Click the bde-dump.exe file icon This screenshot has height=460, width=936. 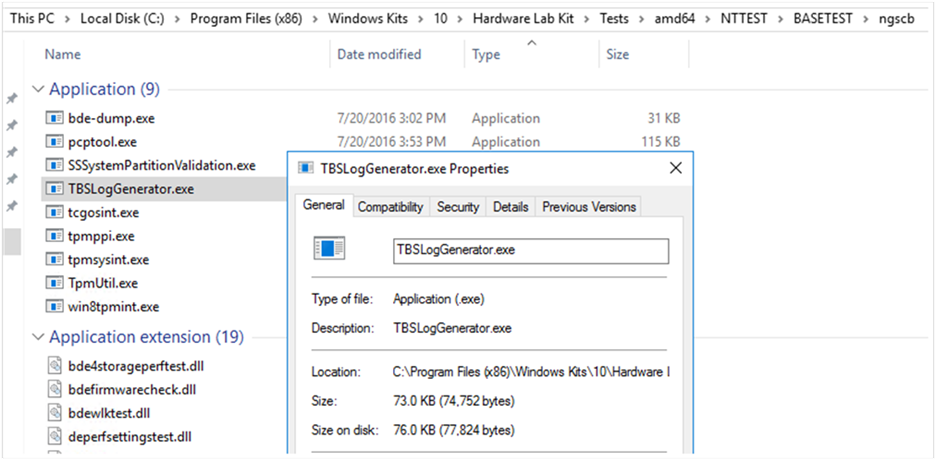(54, 118)
